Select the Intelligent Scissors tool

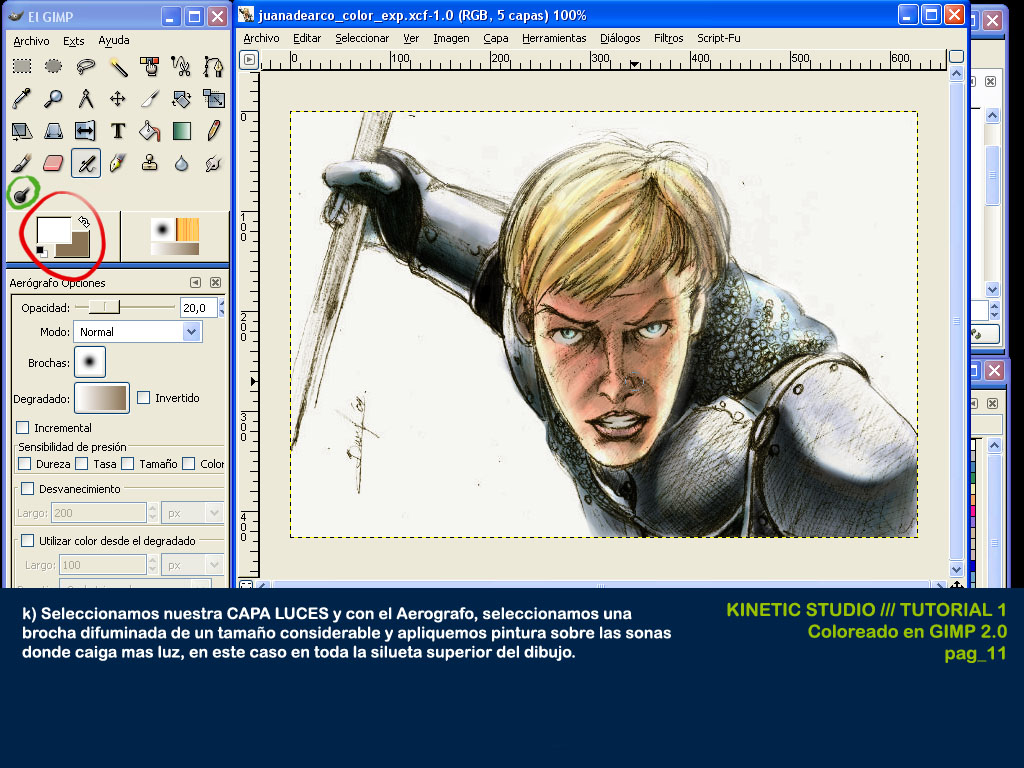coord(181,66)
